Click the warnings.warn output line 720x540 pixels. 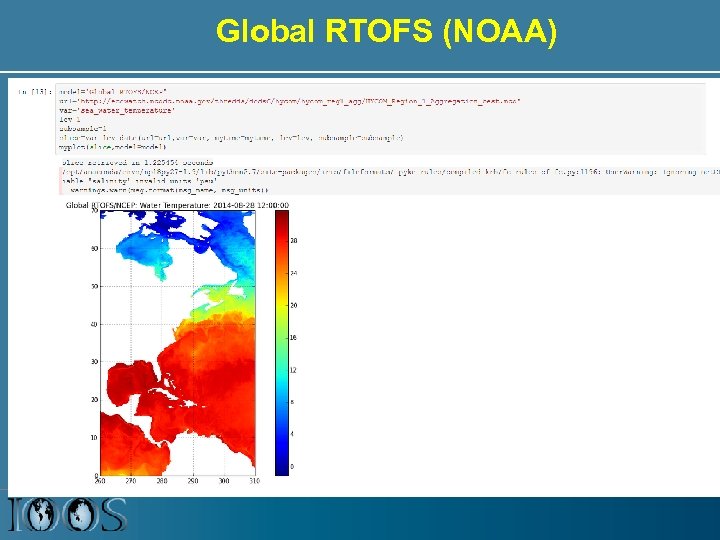169,190
